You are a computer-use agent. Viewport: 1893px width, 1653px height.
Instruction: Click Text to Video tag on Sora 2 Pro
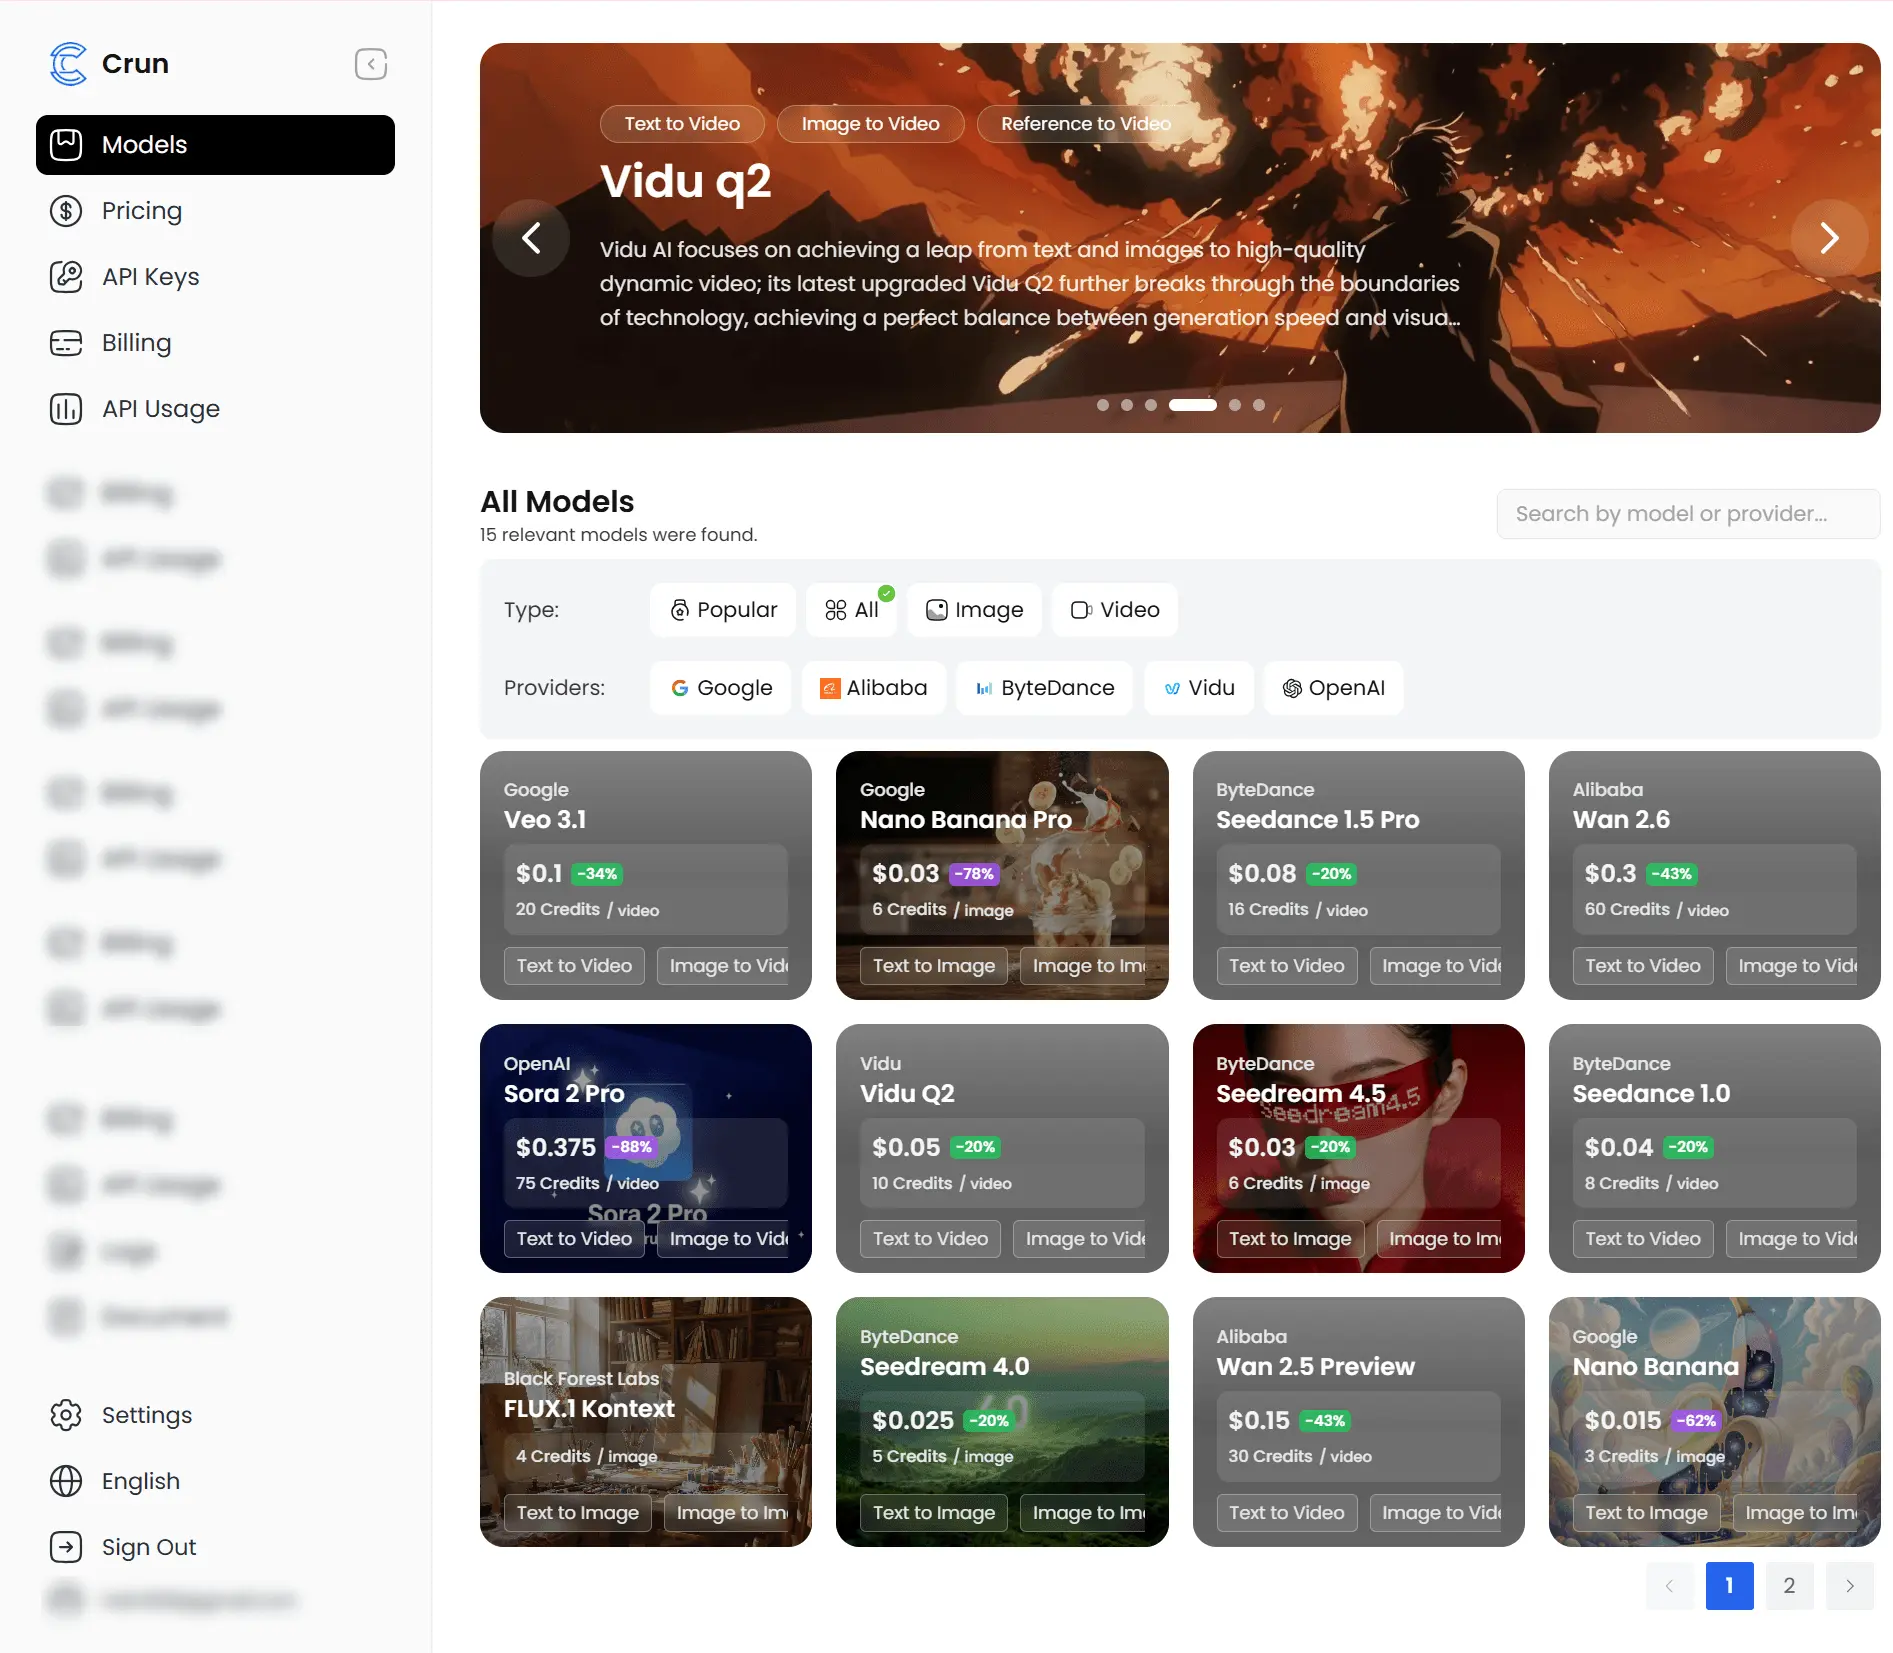(574, 1239)
